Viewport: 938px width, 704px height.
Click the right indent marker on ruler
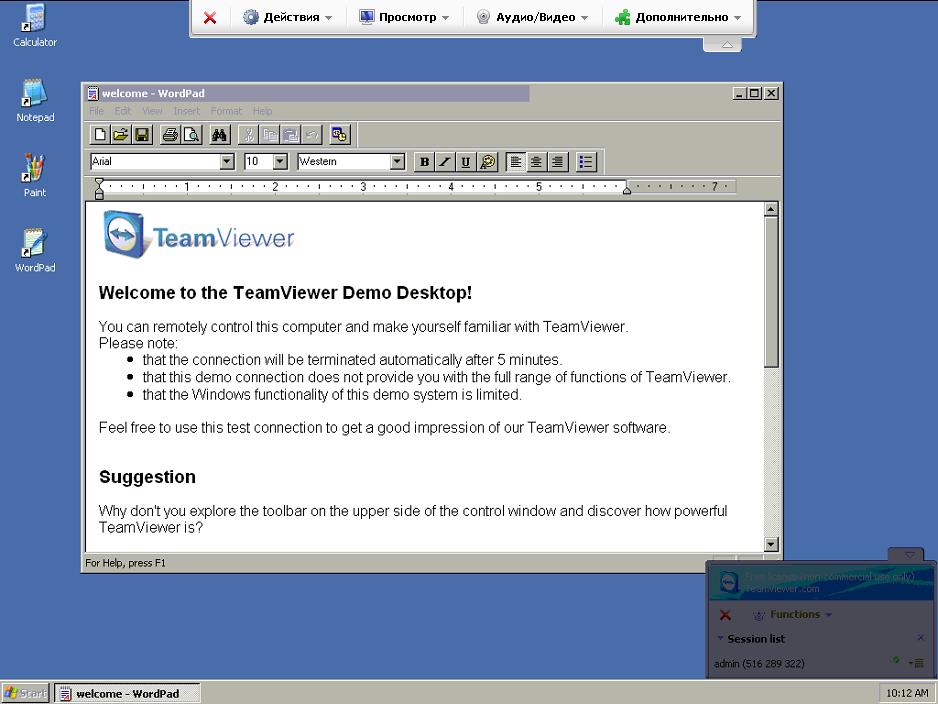tap(626, 190)
